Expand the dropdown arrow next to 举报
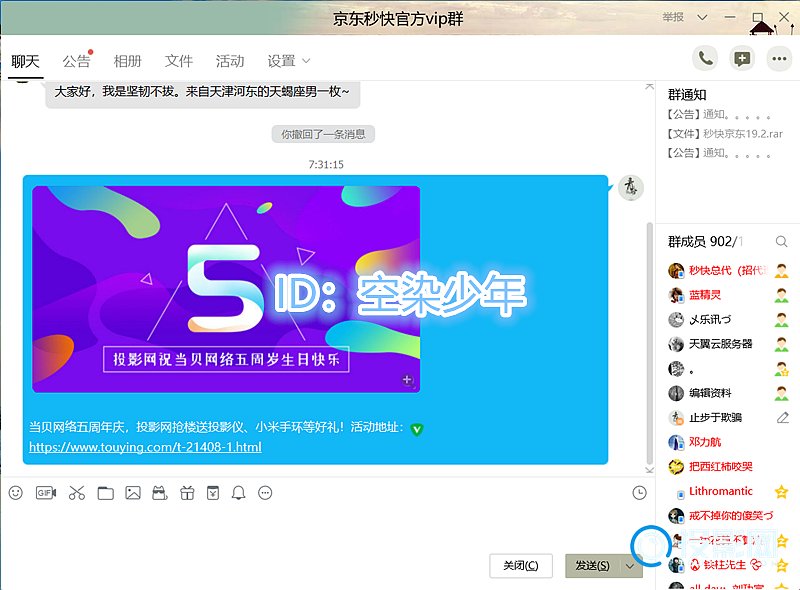 click(x=703, y=17)
